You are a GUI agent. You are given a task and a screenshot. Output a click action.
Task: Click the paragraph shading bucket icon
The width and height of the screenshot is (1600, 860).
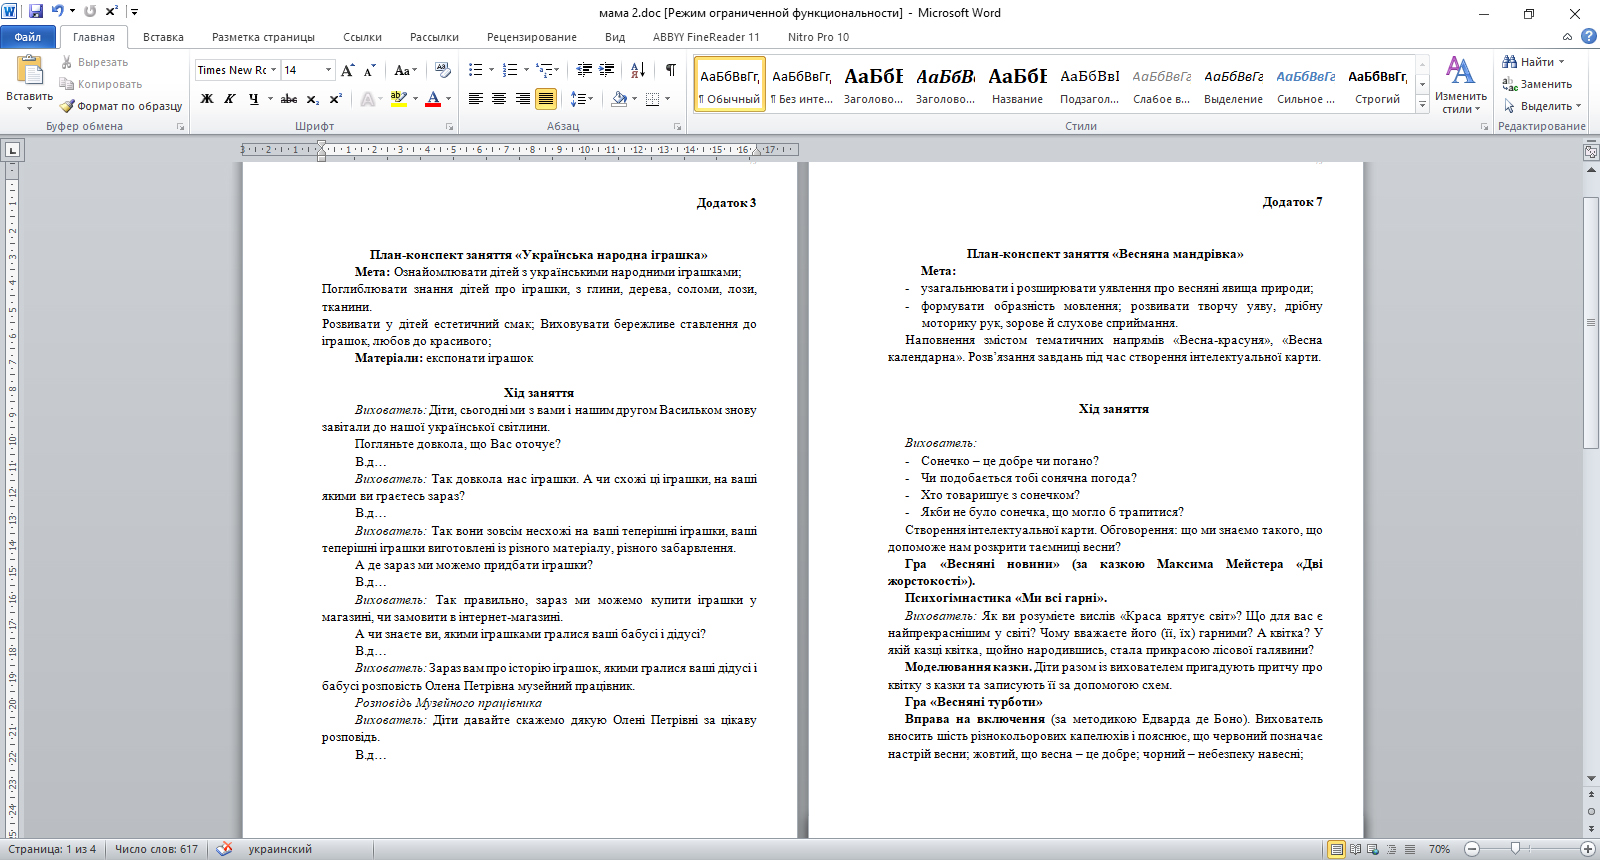coord(619,99)
